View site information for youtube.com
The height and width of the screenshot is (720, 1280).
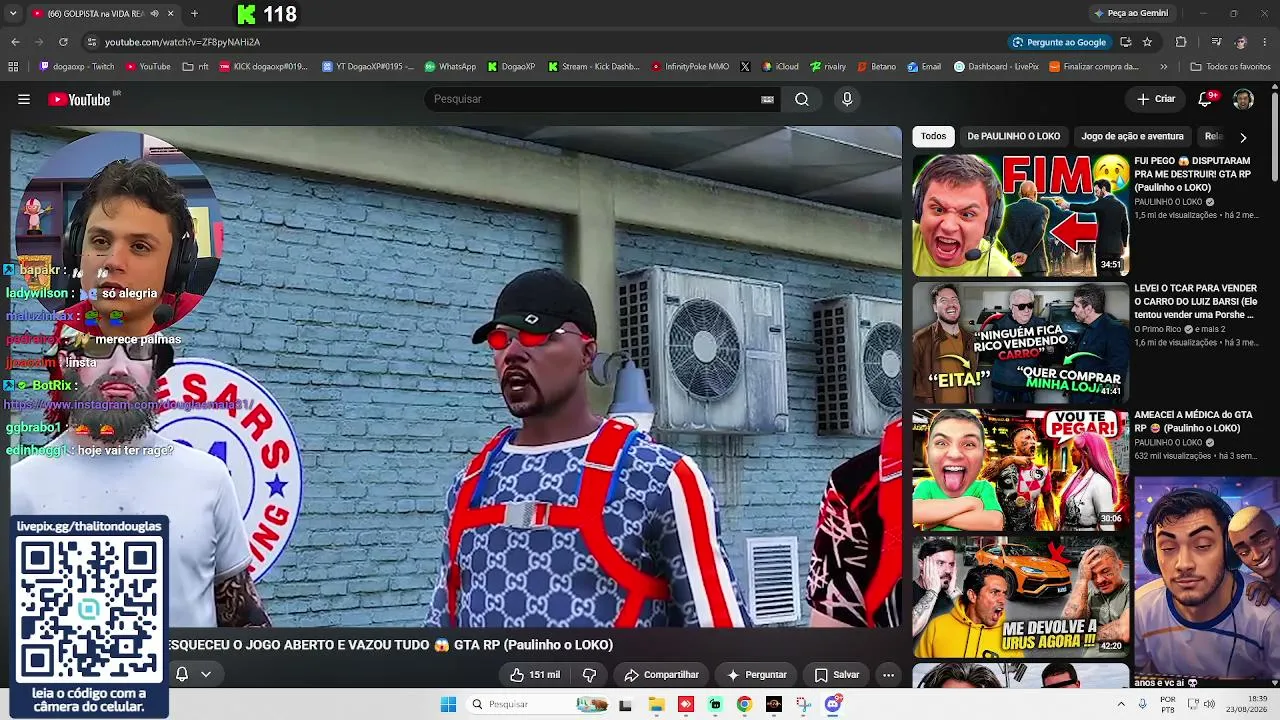click(91, 42)
